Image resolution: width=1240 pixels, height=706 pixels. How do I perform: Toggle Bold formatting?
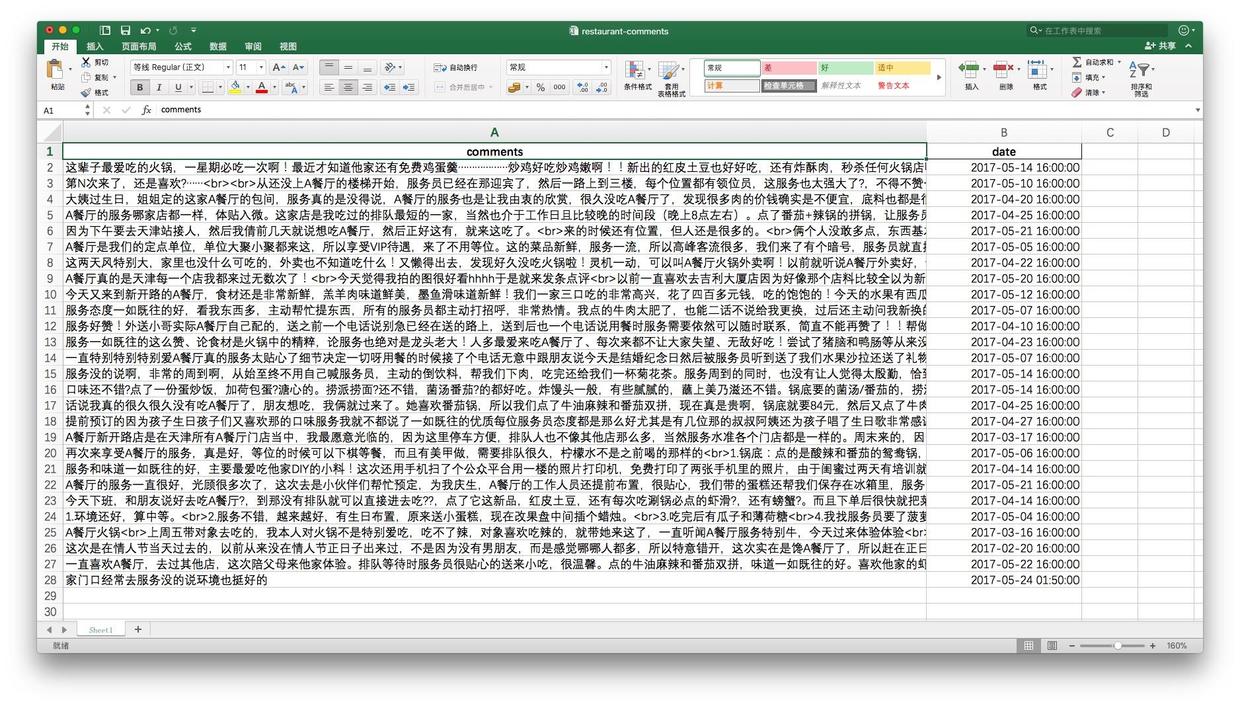click(141, 88)
